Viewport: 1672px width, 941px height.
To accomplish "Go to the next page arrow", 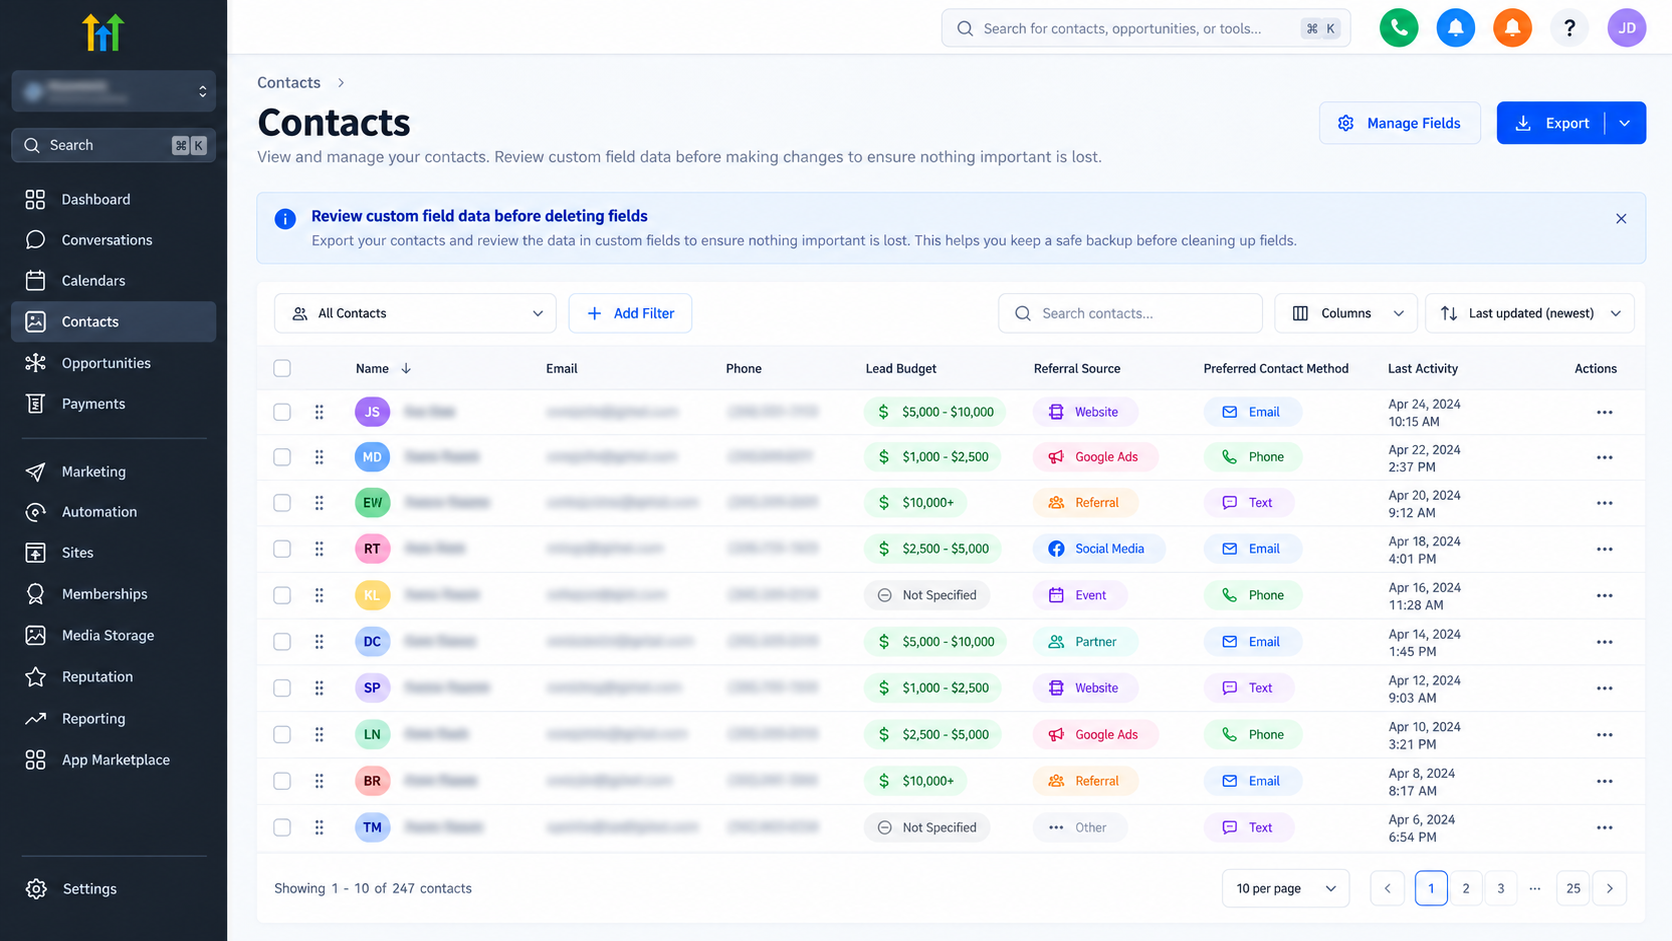I will 1609,888.
